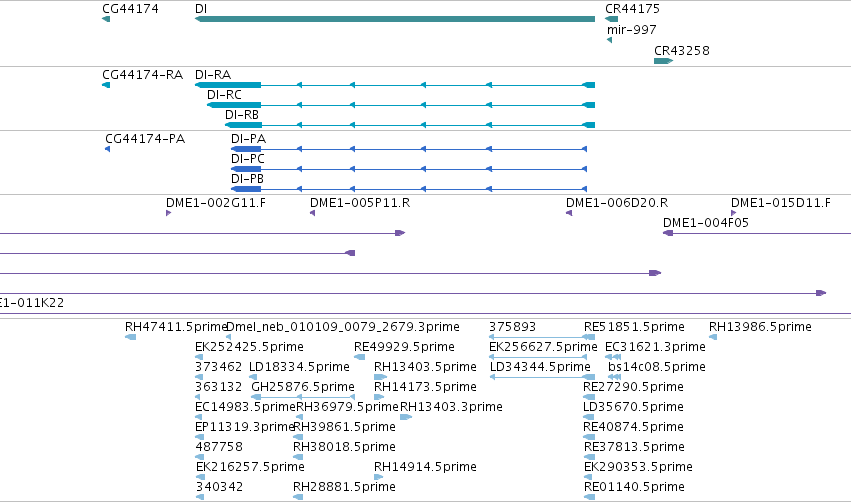This screenshot has width=851, height=502.
Task: Select the RH13403.5prime EST label
Action: click(x=425, y=367)
